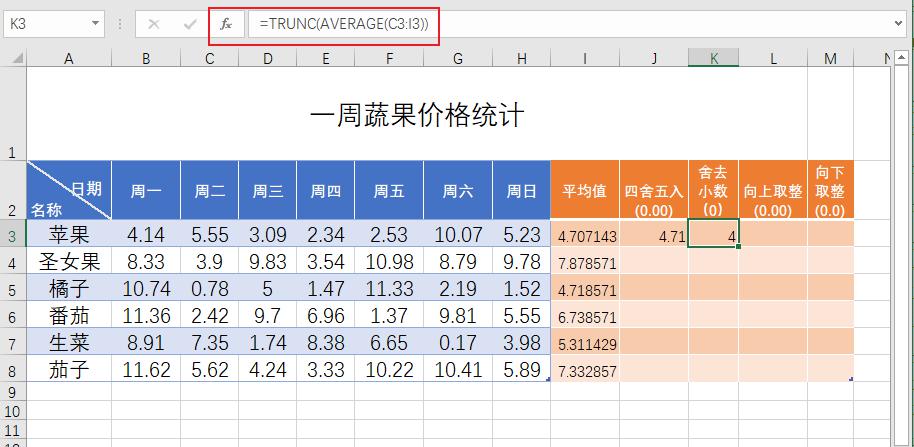Click the 四舍五入 header cell

653,190
